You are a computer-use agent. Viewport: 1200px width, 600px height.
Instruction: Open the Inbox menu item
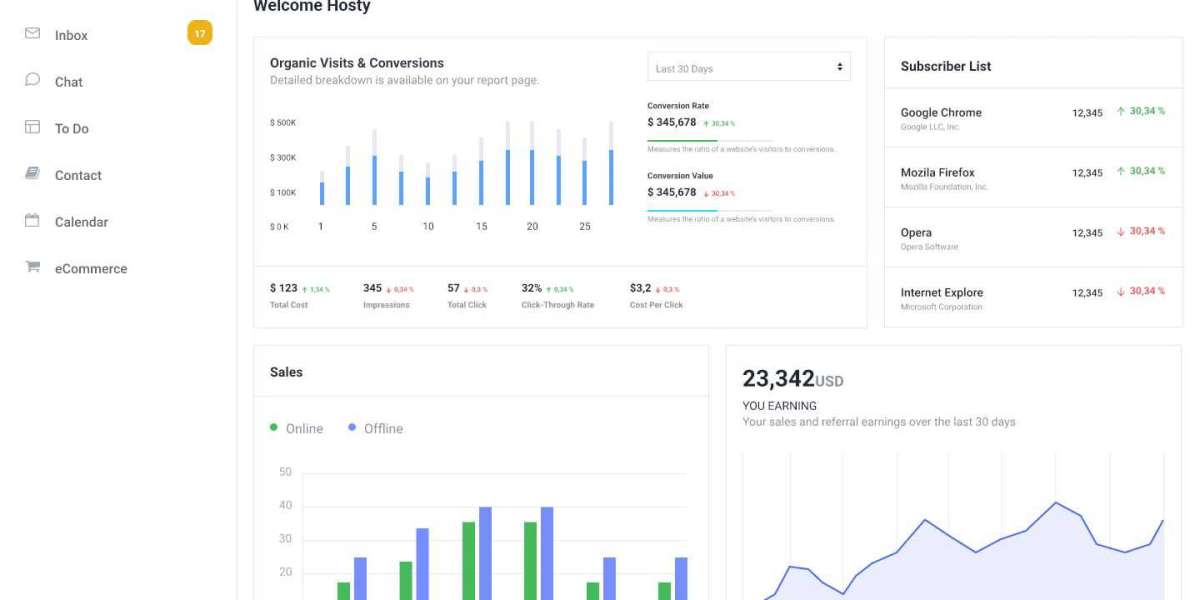tap(71, 35)
